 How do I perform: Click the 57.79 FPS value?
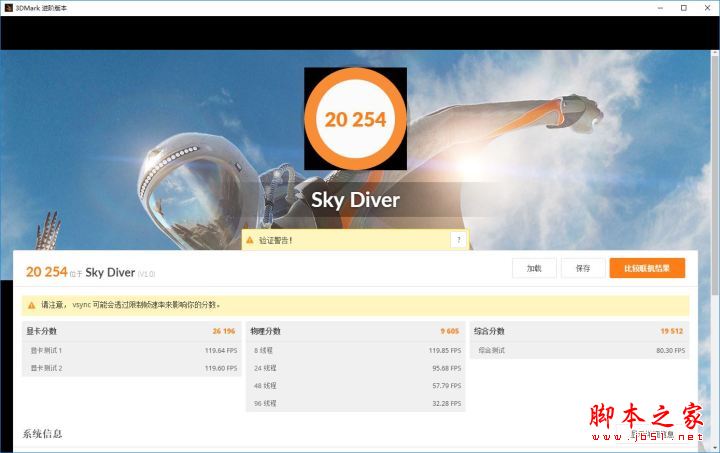click(447, 386)
